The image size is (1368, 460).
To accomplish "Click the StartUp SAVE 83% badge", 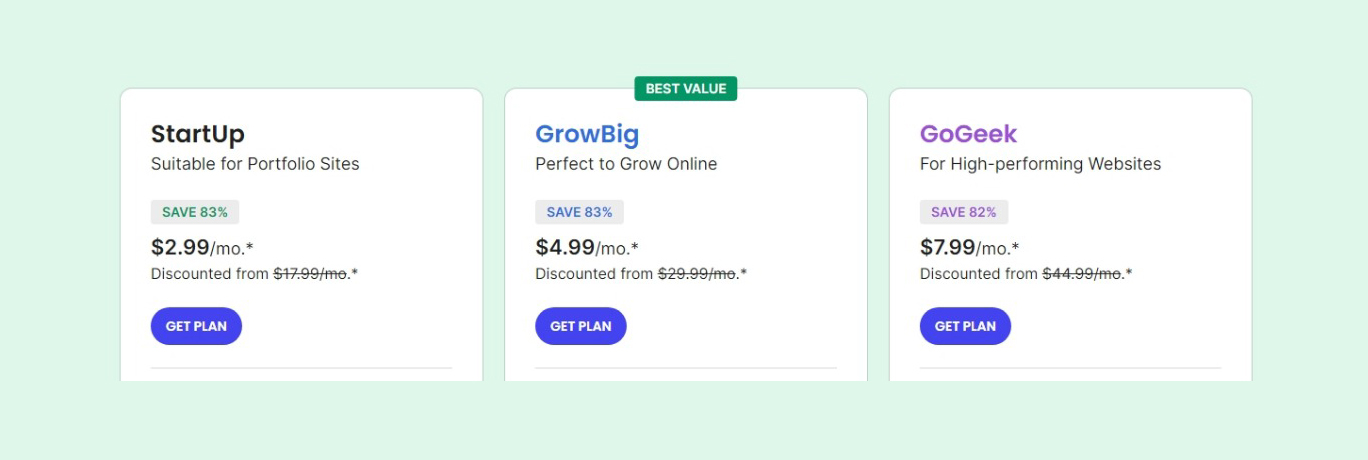I will click(x=195, y=212).
